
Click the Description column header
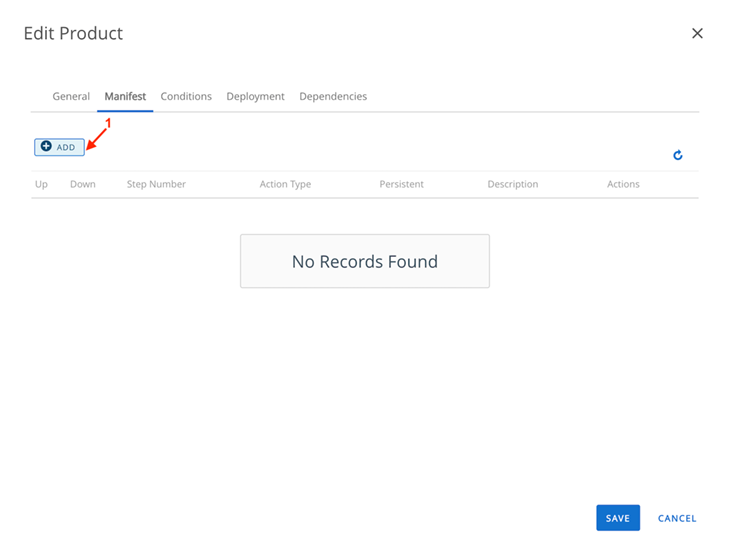tap(512, 184)
